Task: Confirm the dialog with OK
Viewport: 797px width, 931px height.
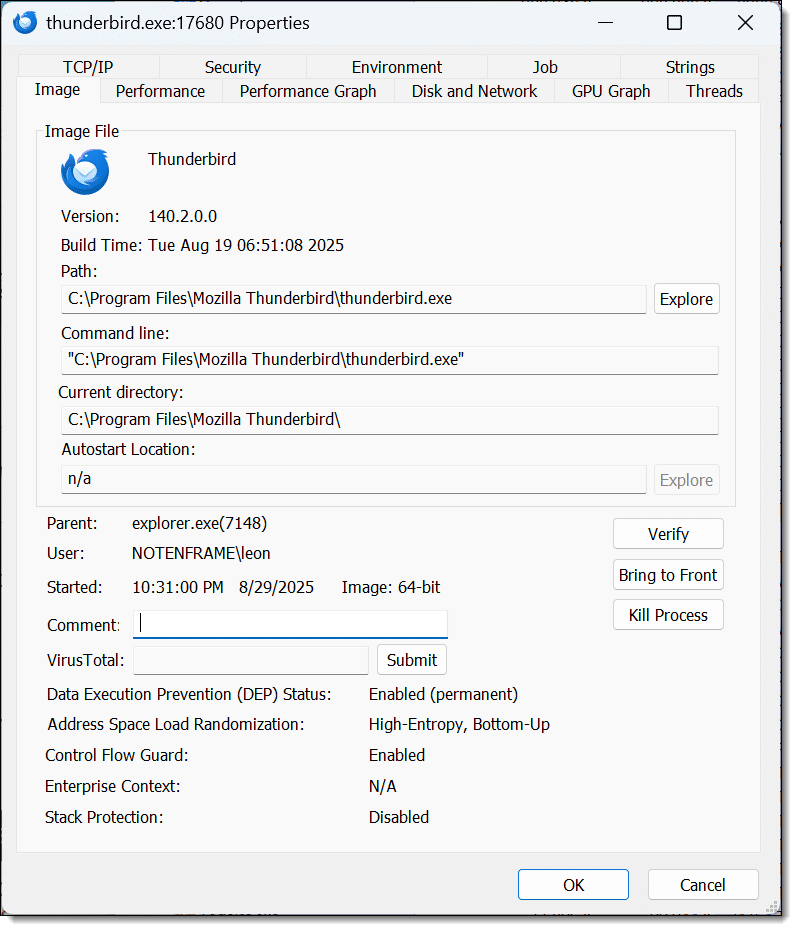Action: tap(573, 884)
